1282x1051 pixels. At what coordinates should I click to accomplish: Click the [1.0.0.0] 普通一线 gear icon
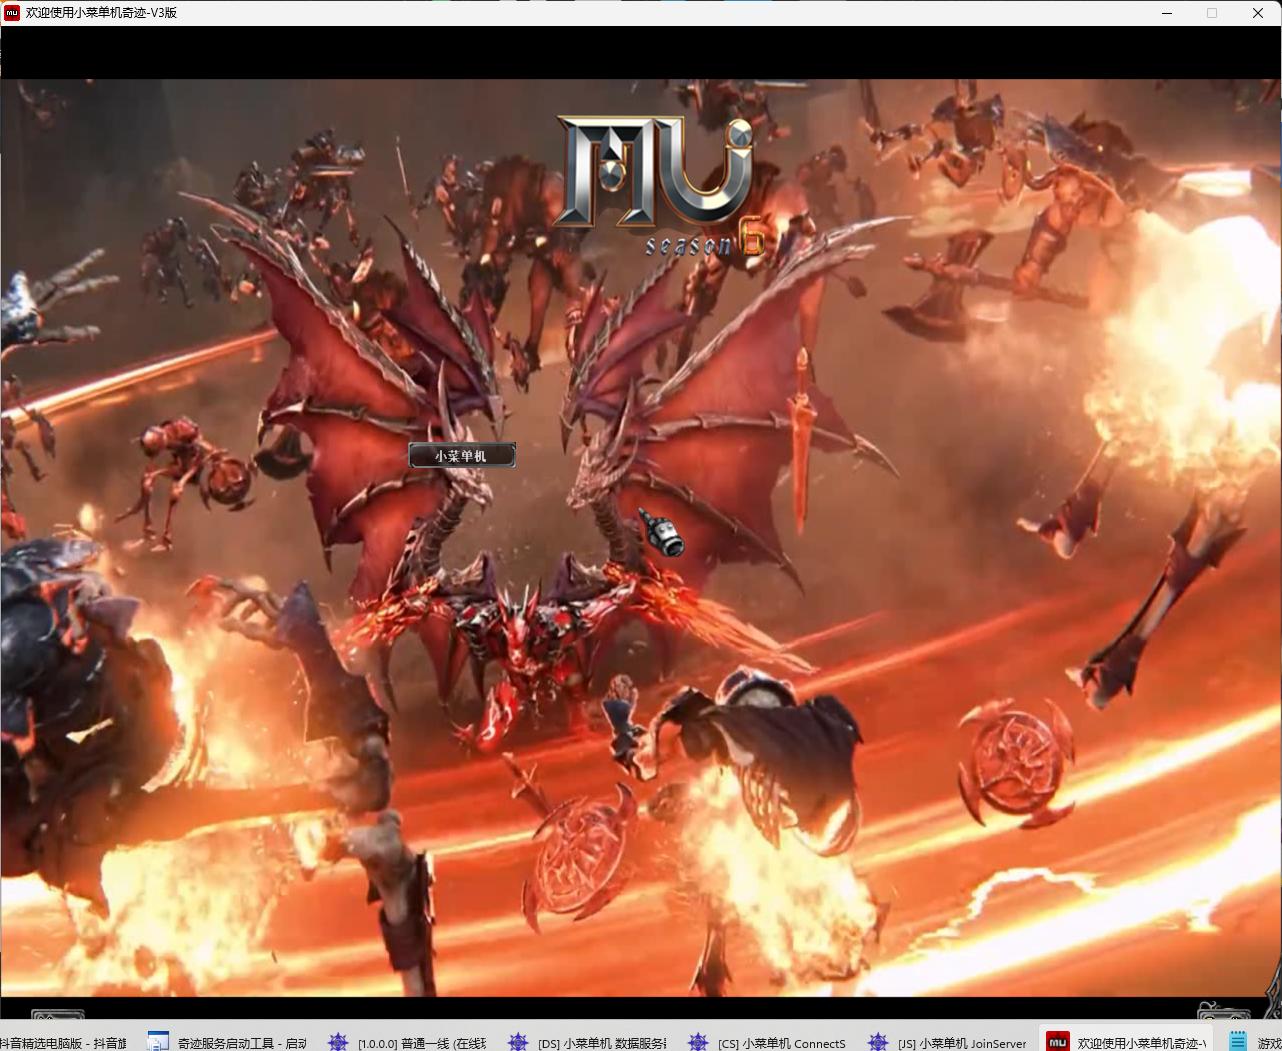[338, 1042]
